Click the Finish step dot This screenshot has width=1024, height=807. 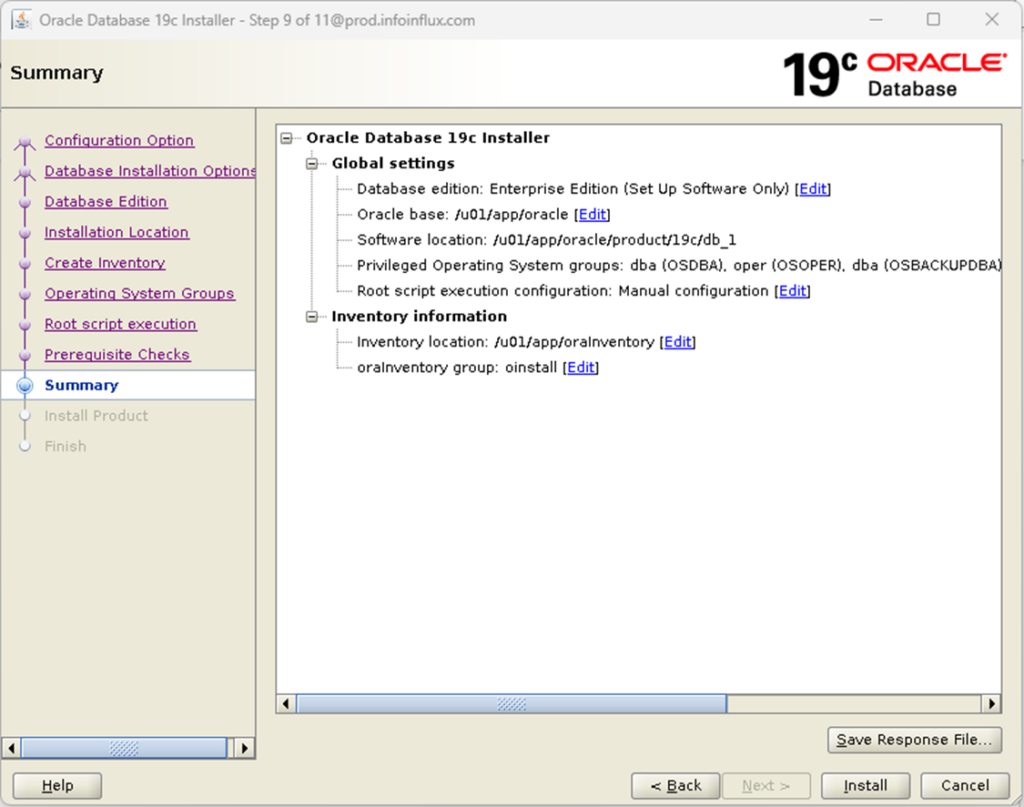24,446
